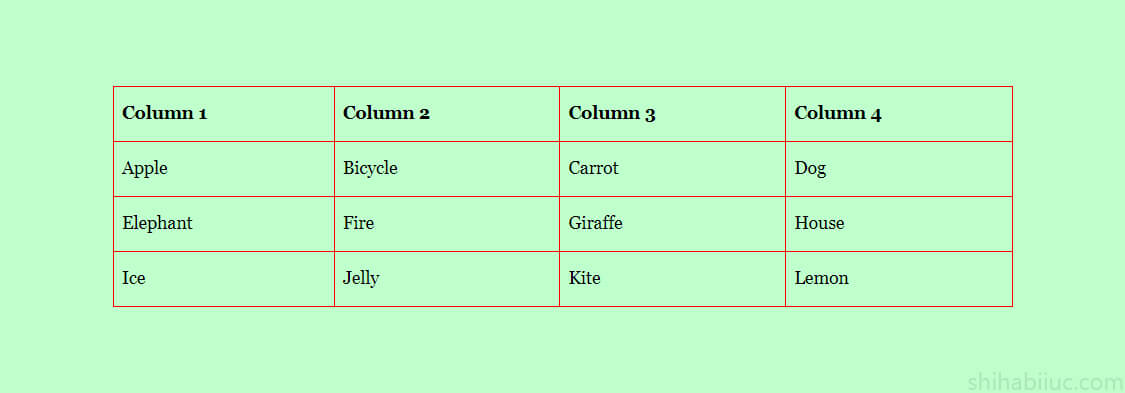Click the Column 2 header cell
The width and height of the screenshot is (1125, 393).
pos(447,114)
